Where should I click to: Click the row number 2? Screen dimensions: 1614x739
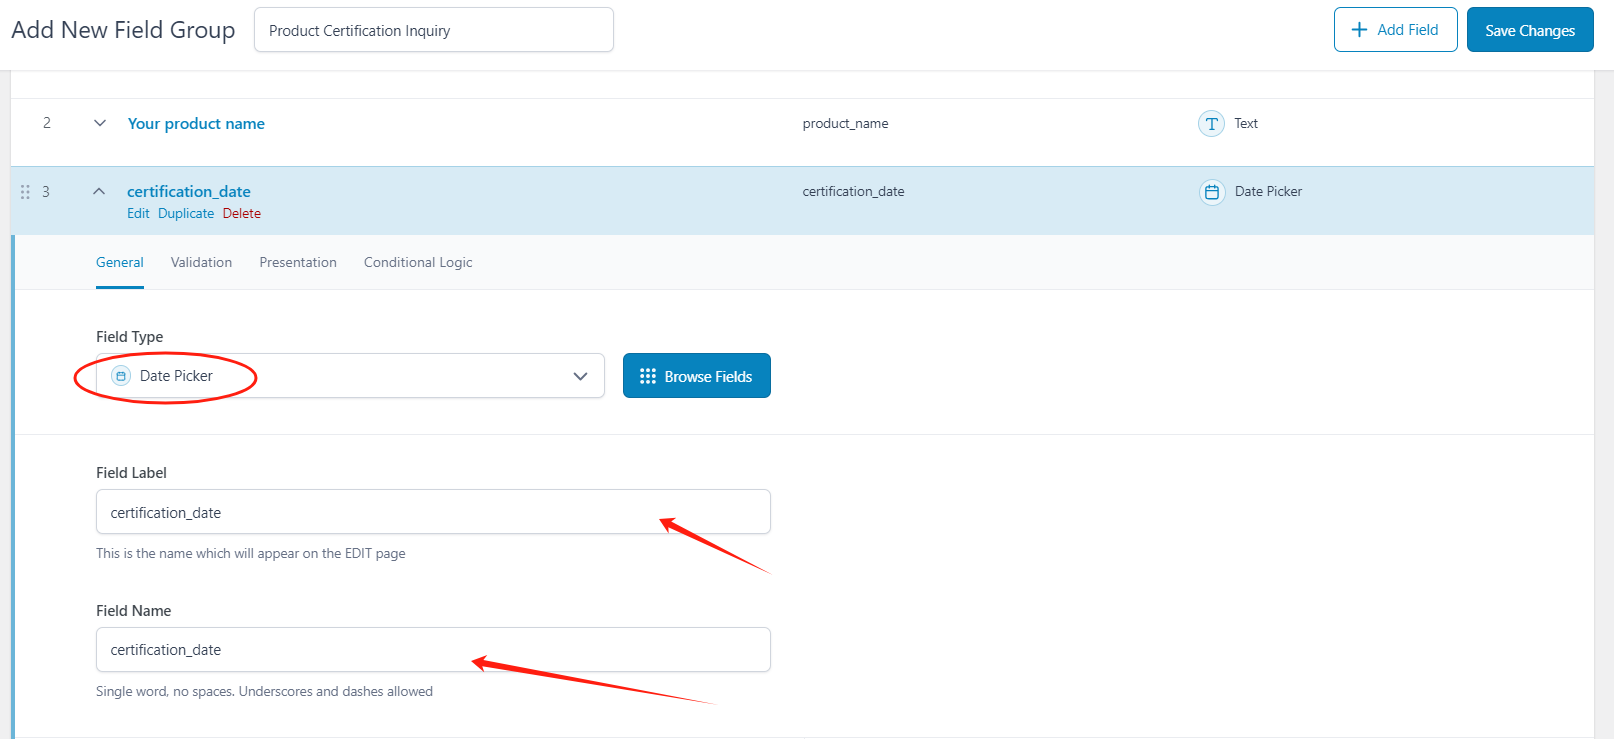[x=47, y=122]
